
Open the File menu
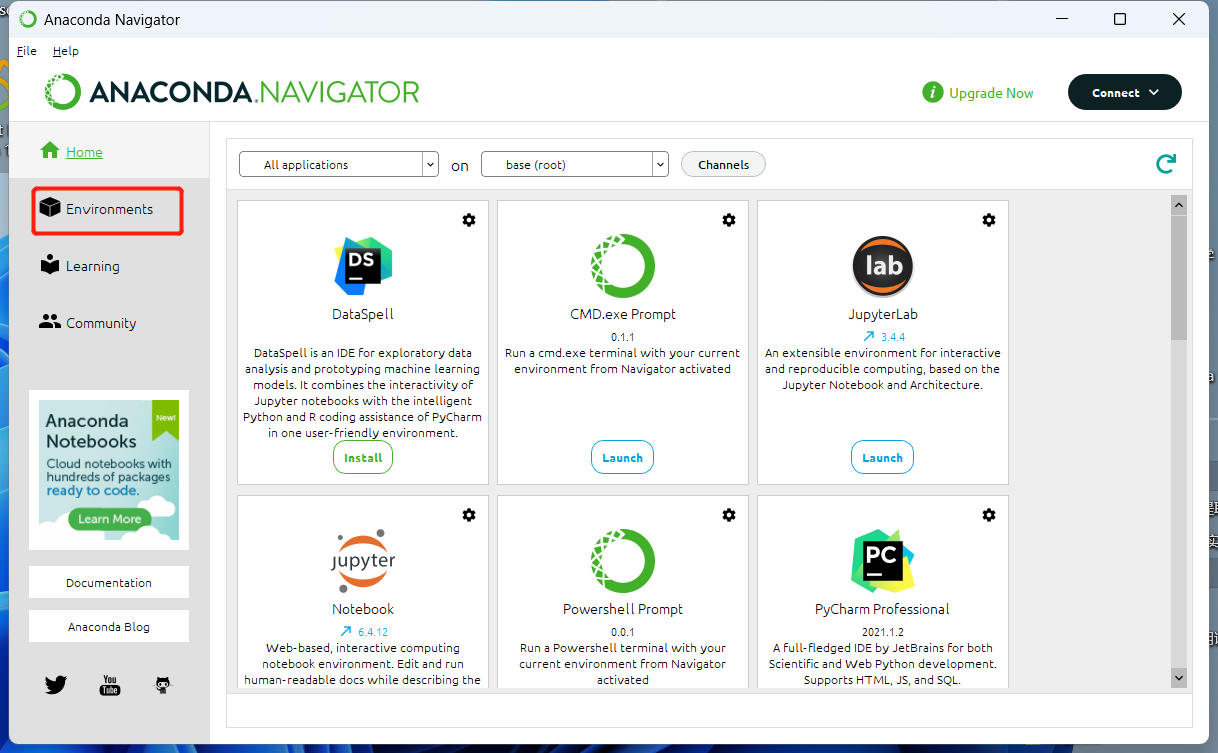point(27,51)
